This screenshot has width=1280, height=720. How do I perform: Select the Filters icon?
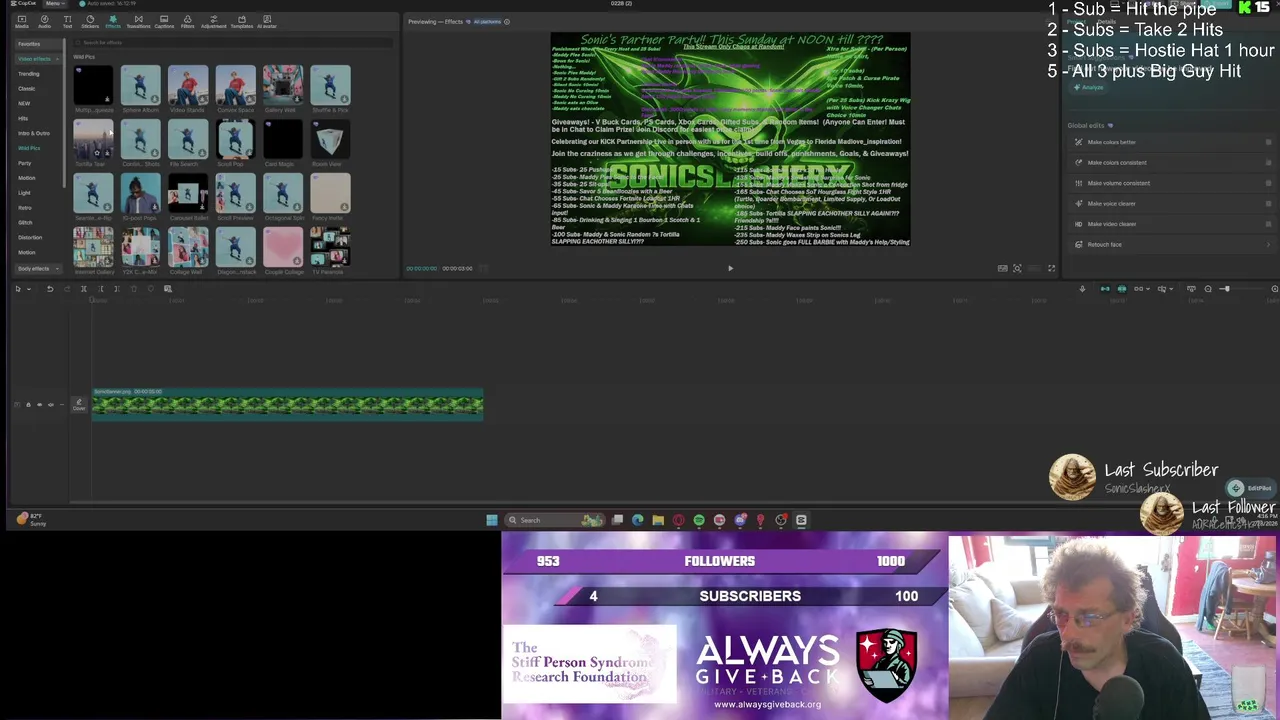(187, 21)
